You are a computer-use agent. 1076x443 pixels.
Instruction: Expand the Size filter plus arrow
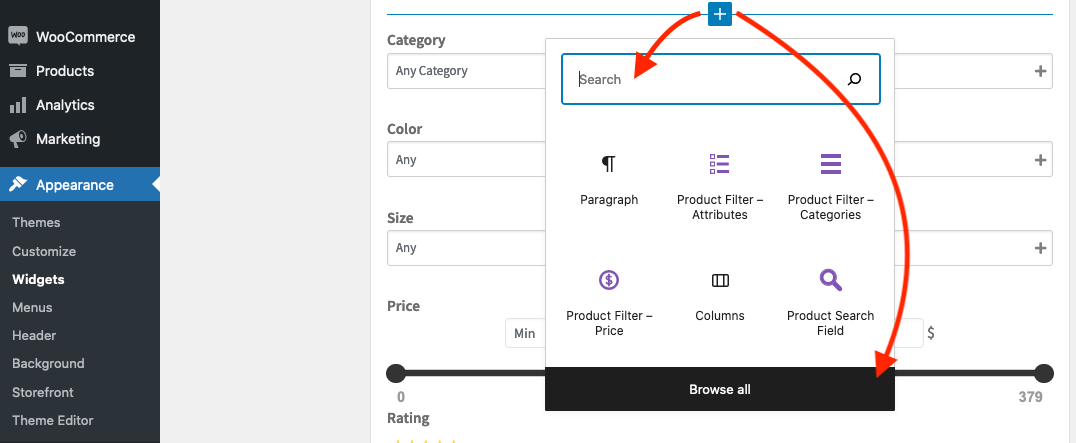coord(1040,248)
